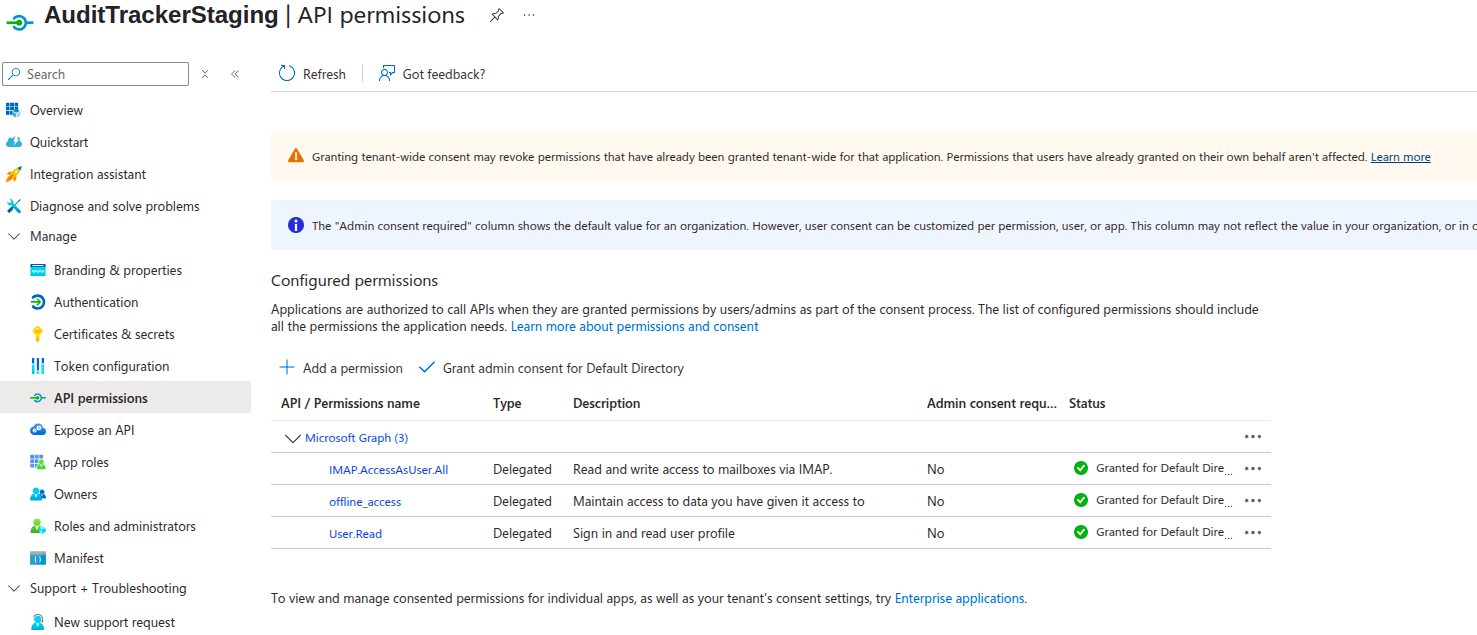The height and width of the screenshot is (635, 1477).
Task: Click the Description column header
Action: coord(606,404)
